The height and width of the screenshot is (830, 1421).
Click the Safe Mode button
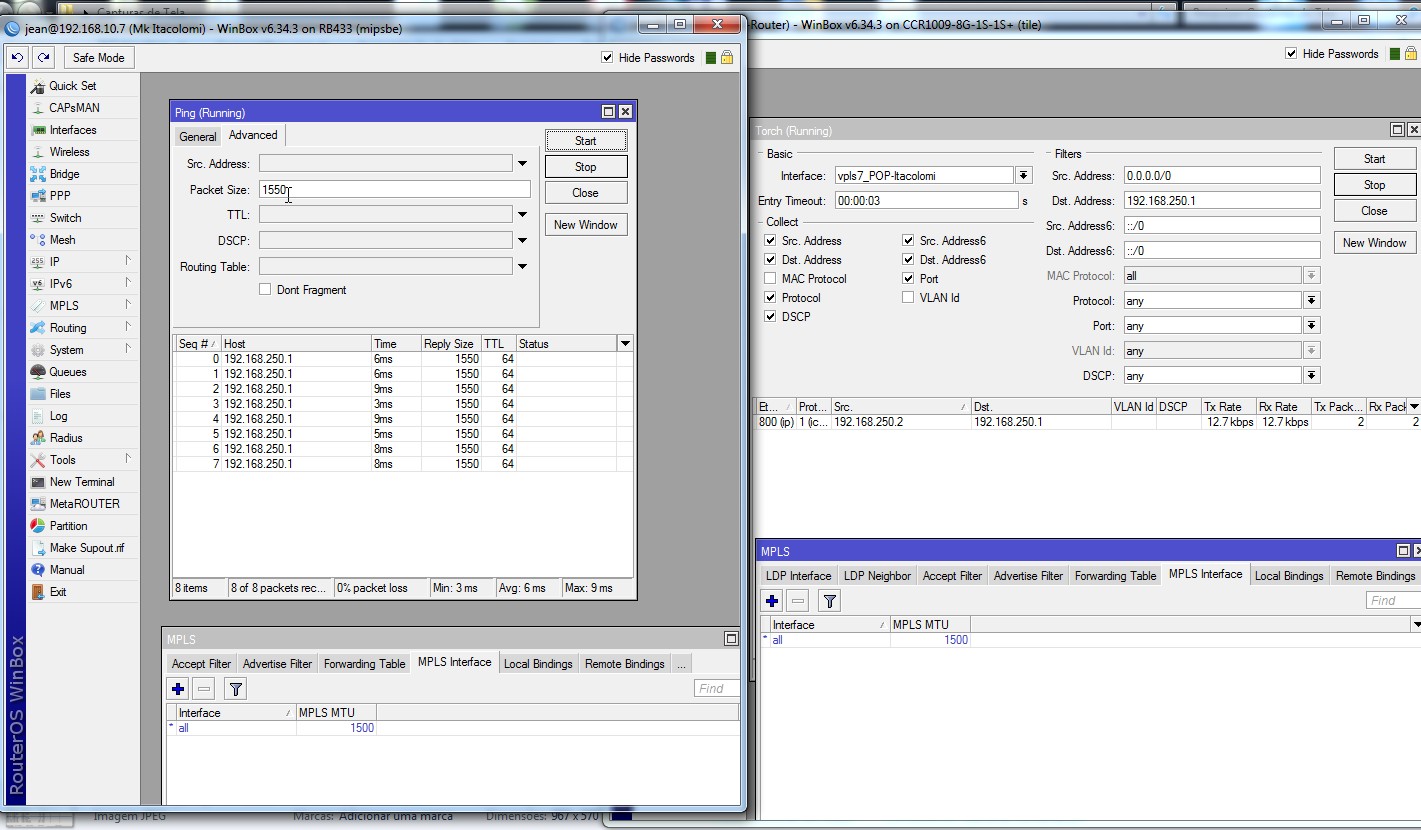(98, 58)
